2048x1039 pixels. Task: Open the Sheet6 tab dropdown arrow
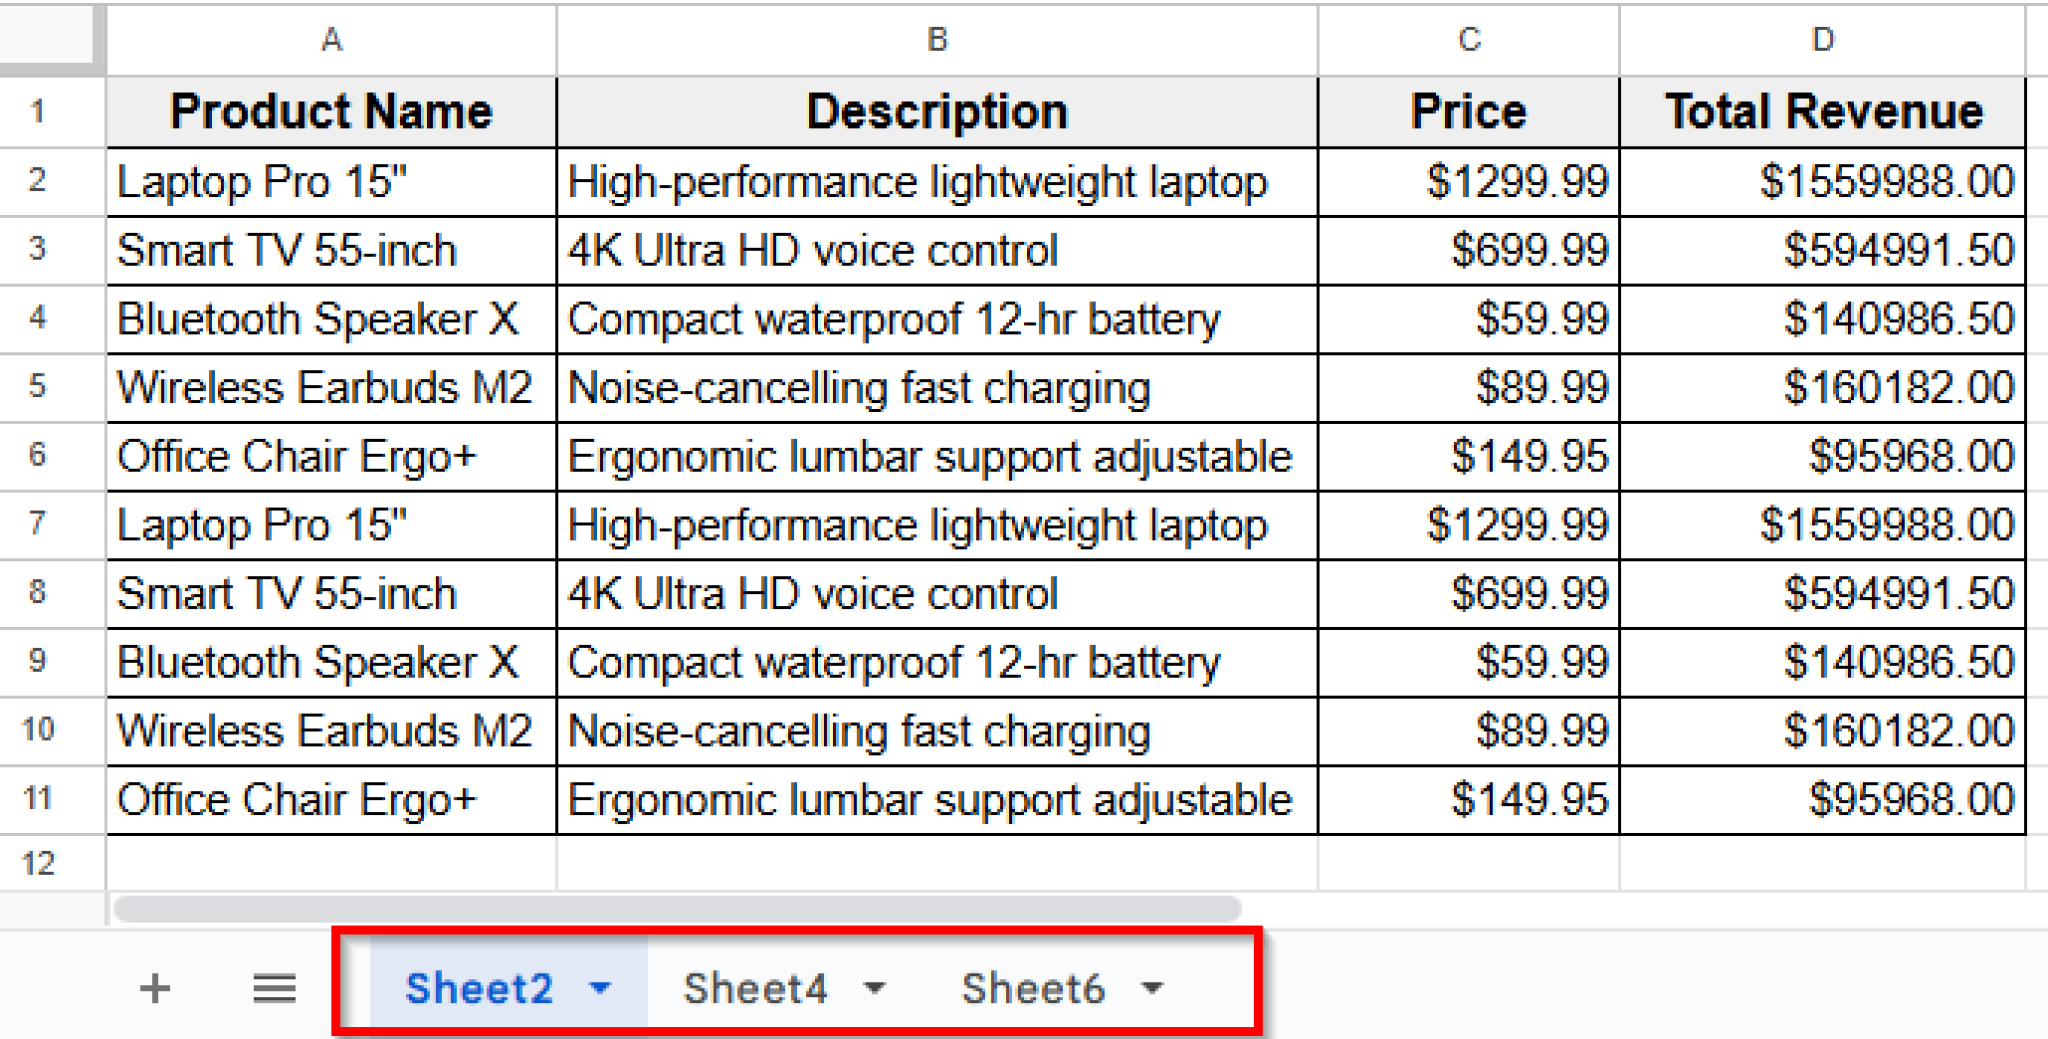1152,988
